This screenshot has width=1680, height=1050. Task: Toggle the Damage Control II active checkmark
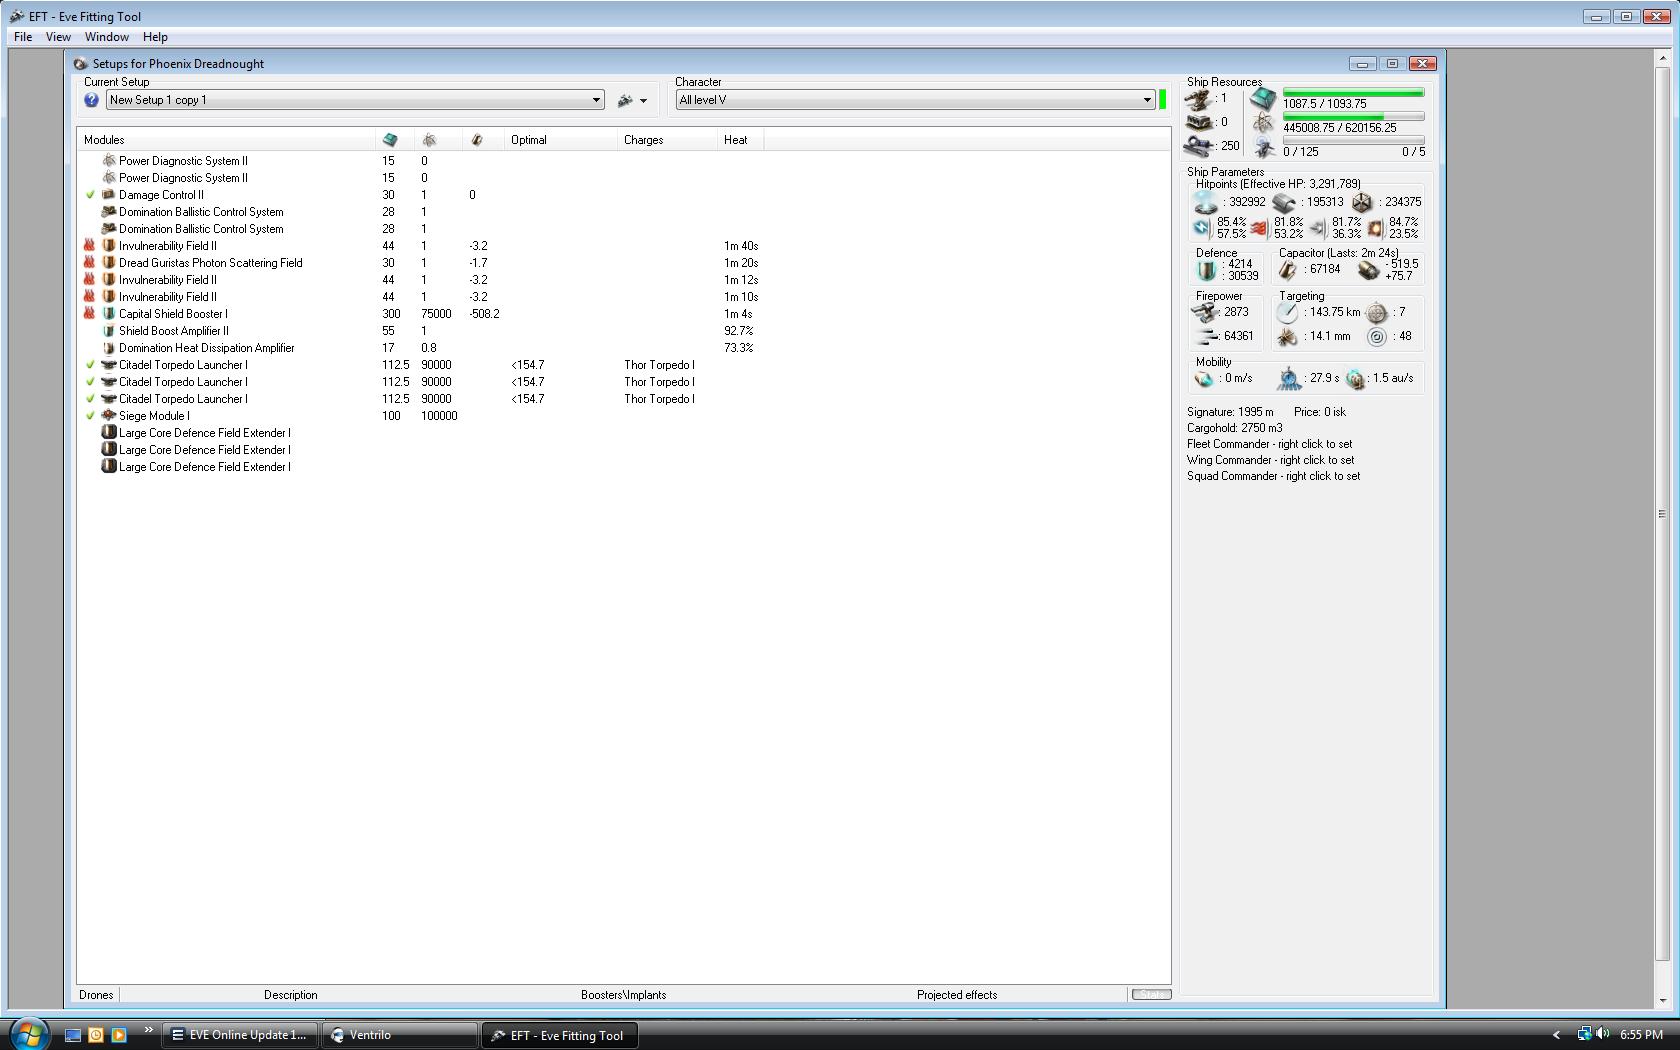pos(90,195)
